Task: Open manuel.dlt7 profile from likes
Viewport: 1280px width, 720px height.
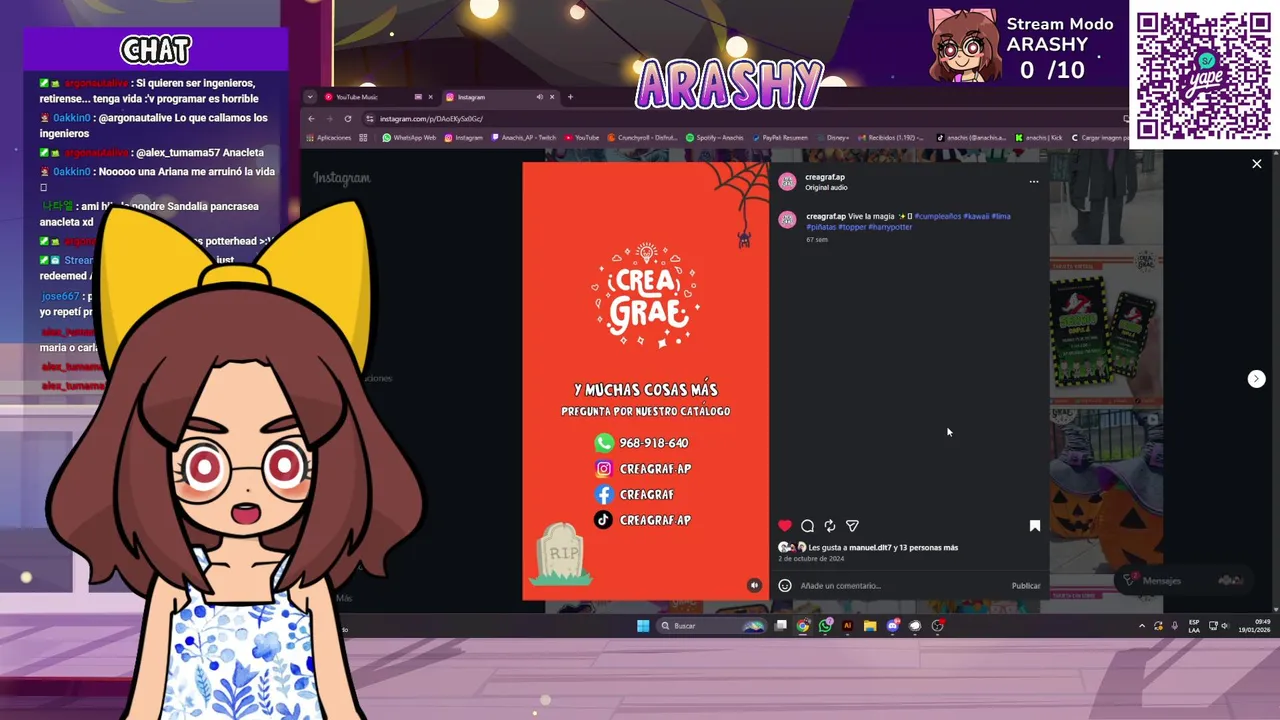Action: pos(870,548)
